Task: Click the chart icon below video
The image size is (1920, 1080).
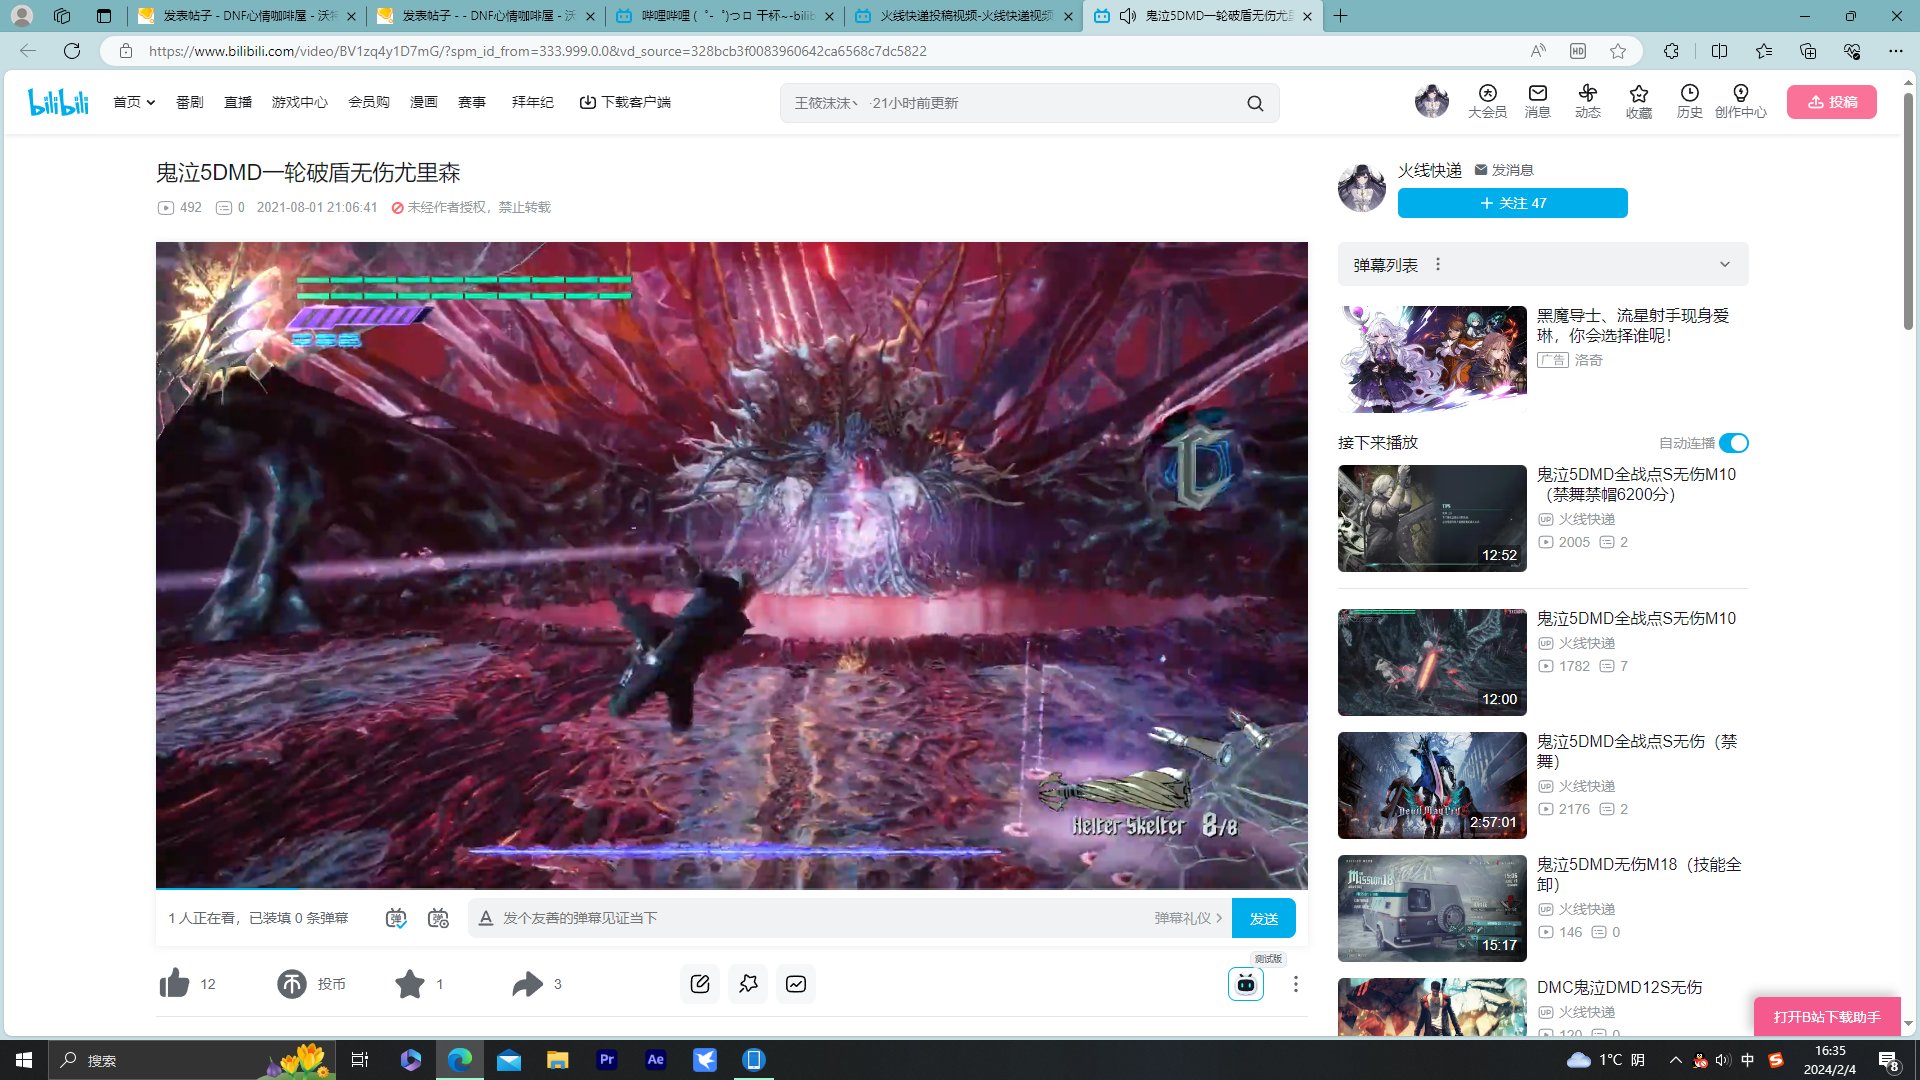Action: tap(796, 984)
